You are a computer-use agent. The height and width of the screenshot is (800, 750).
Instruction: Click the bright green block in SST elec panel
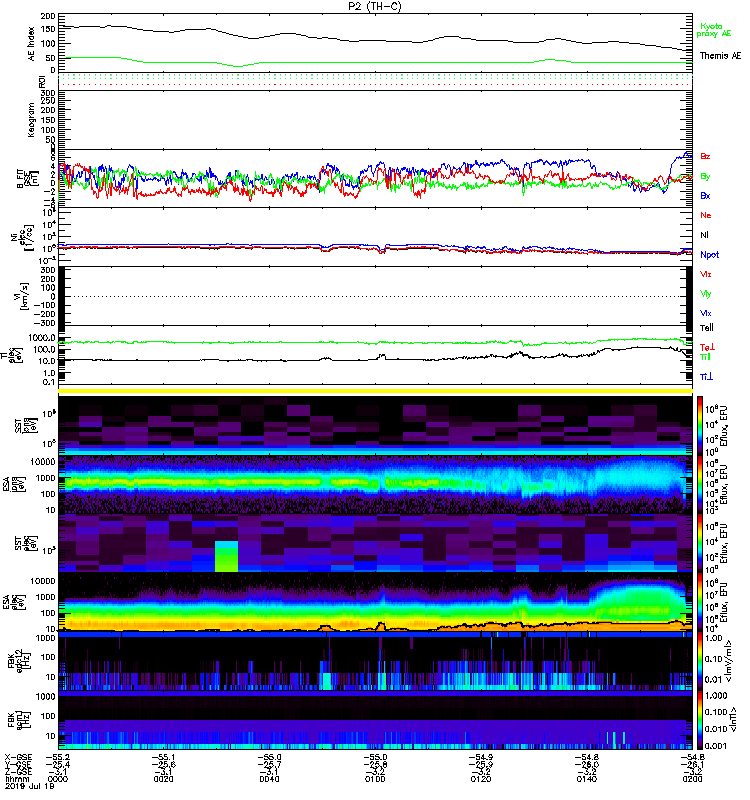226,556
